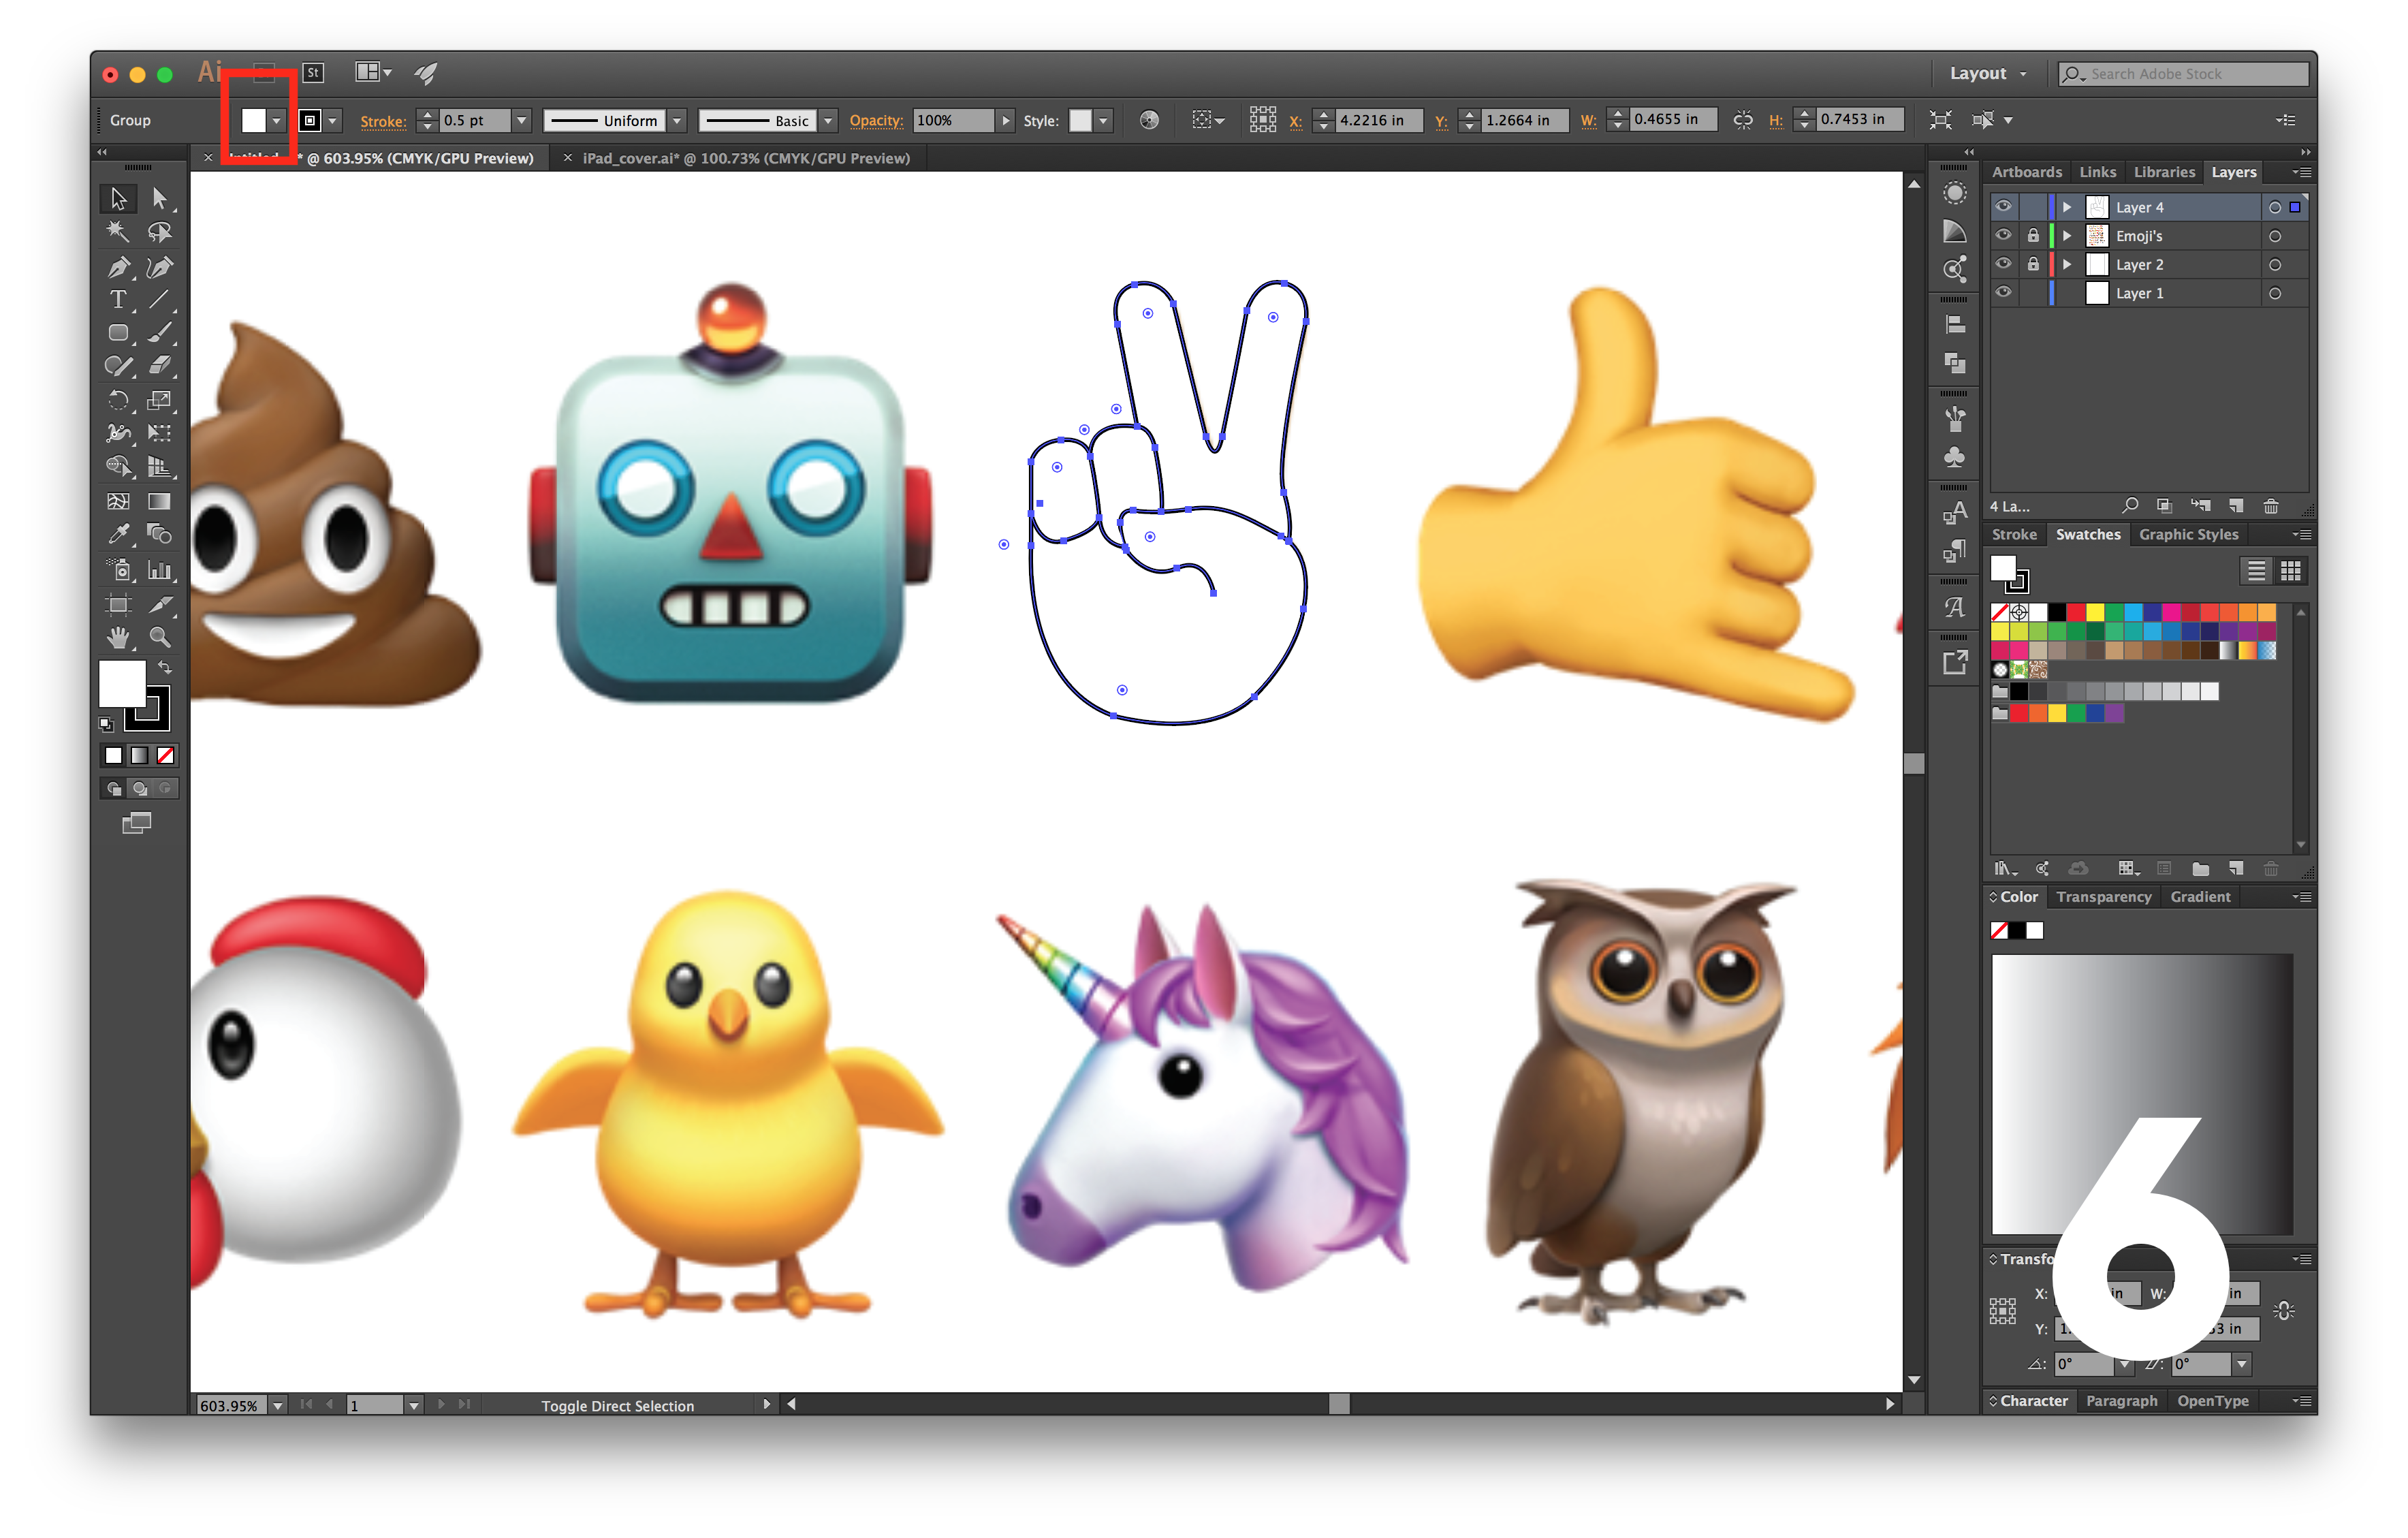This screenshot has height=1538, width=2408.
Task: Delete selection with Layers trash icon
Action: (2271, 506)
